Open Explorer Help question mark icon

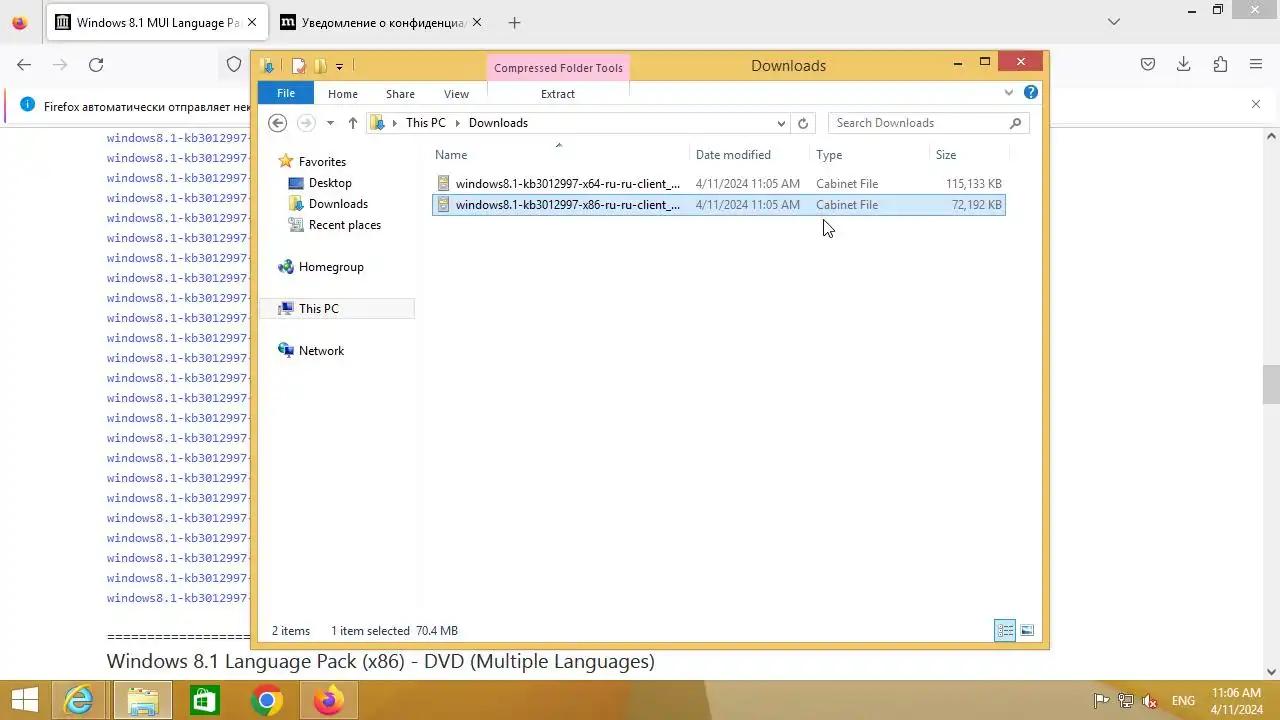coord(1031,92)
